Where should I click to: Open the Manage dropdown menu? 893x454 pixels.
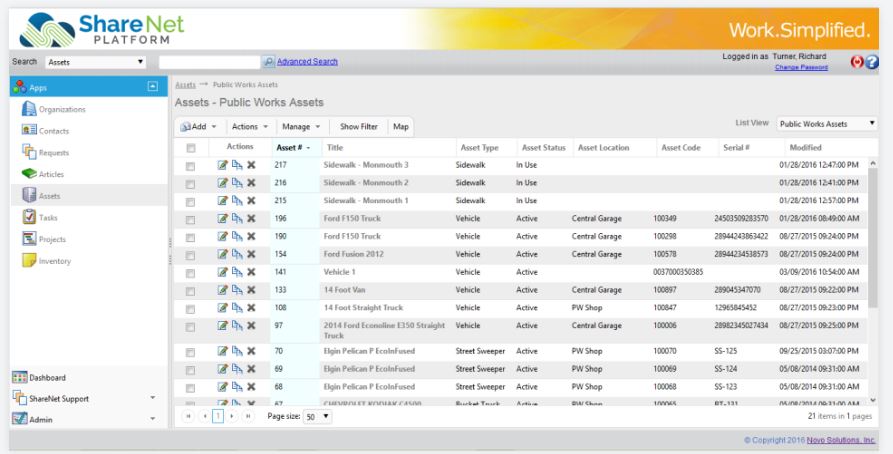click(301, 126)
